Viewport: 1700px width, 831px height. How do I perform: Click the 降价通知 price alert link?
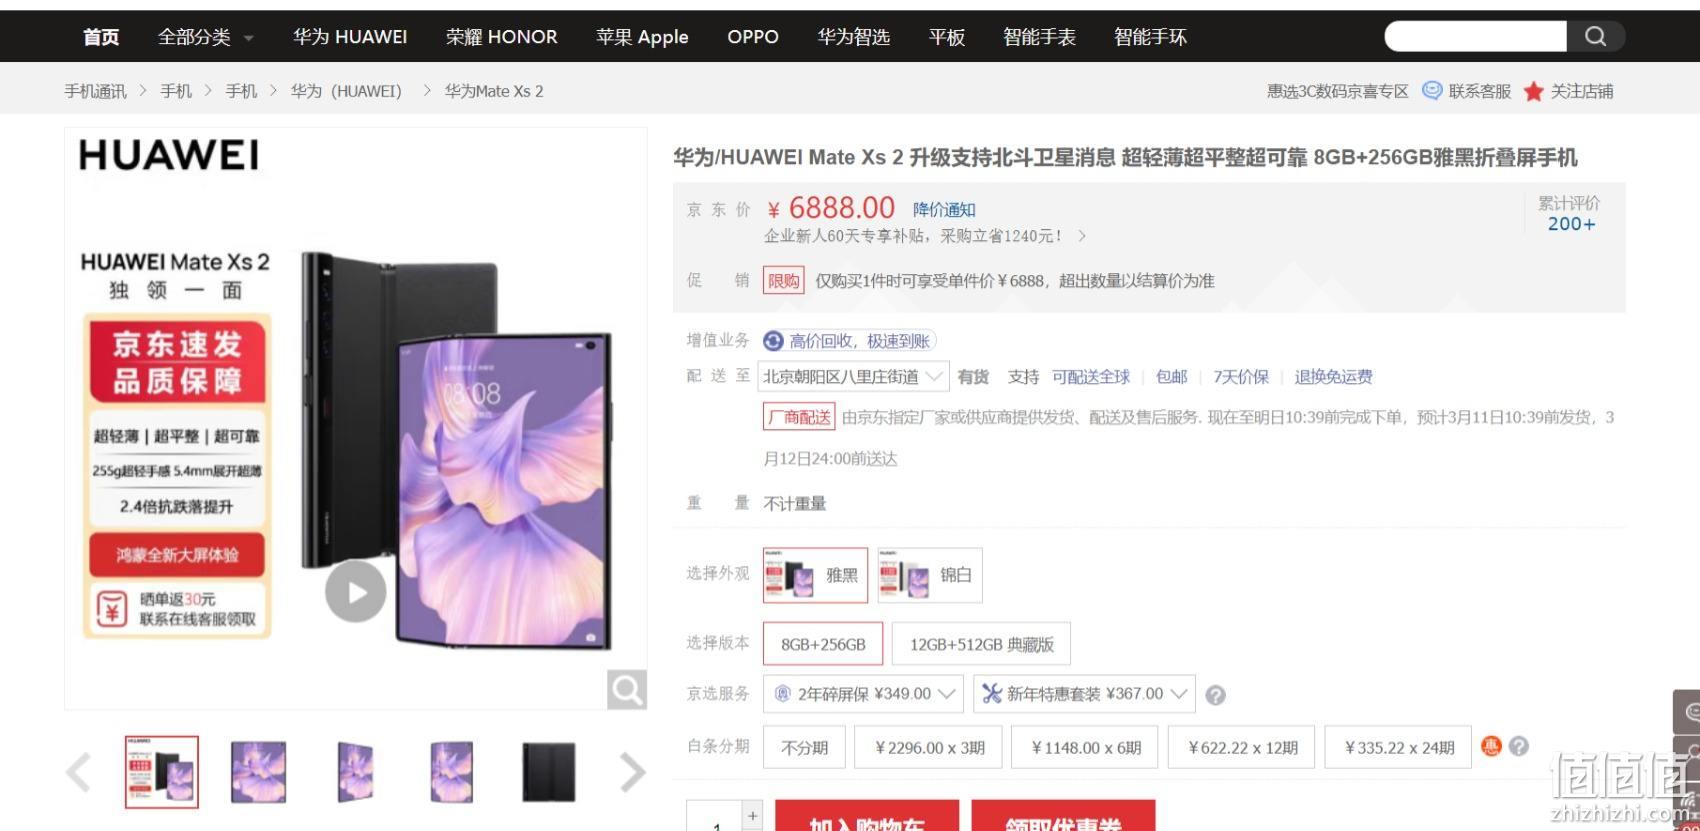click(x=944, y=210)
